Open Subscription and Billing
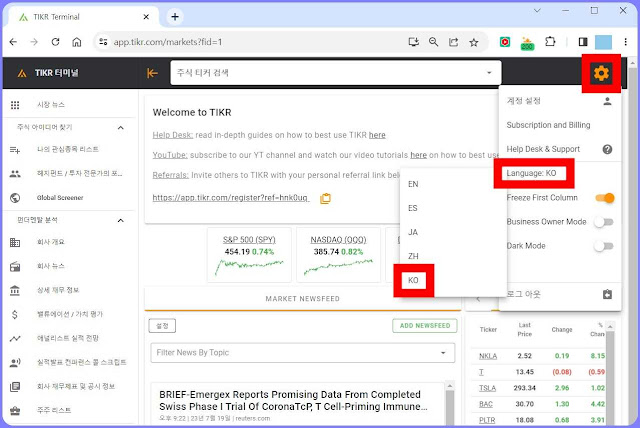The width and height of the screenshot is (640, 428). [x=548, y=125]
